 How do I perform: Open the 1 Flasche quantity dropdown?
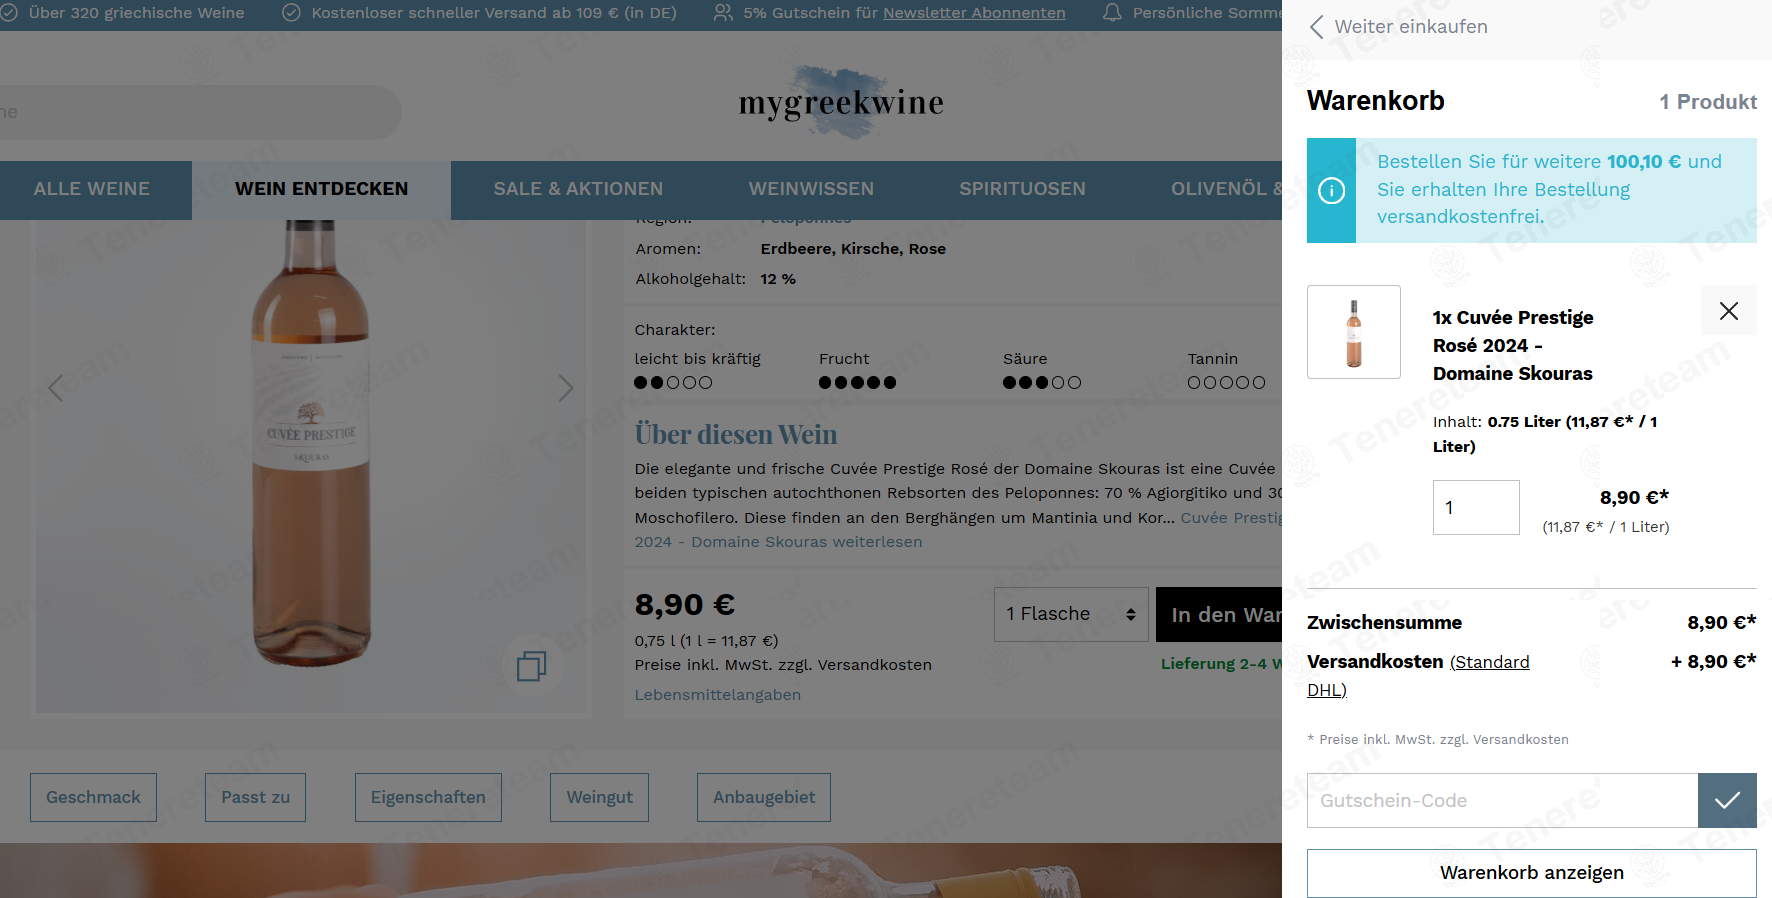[1071, 614]
